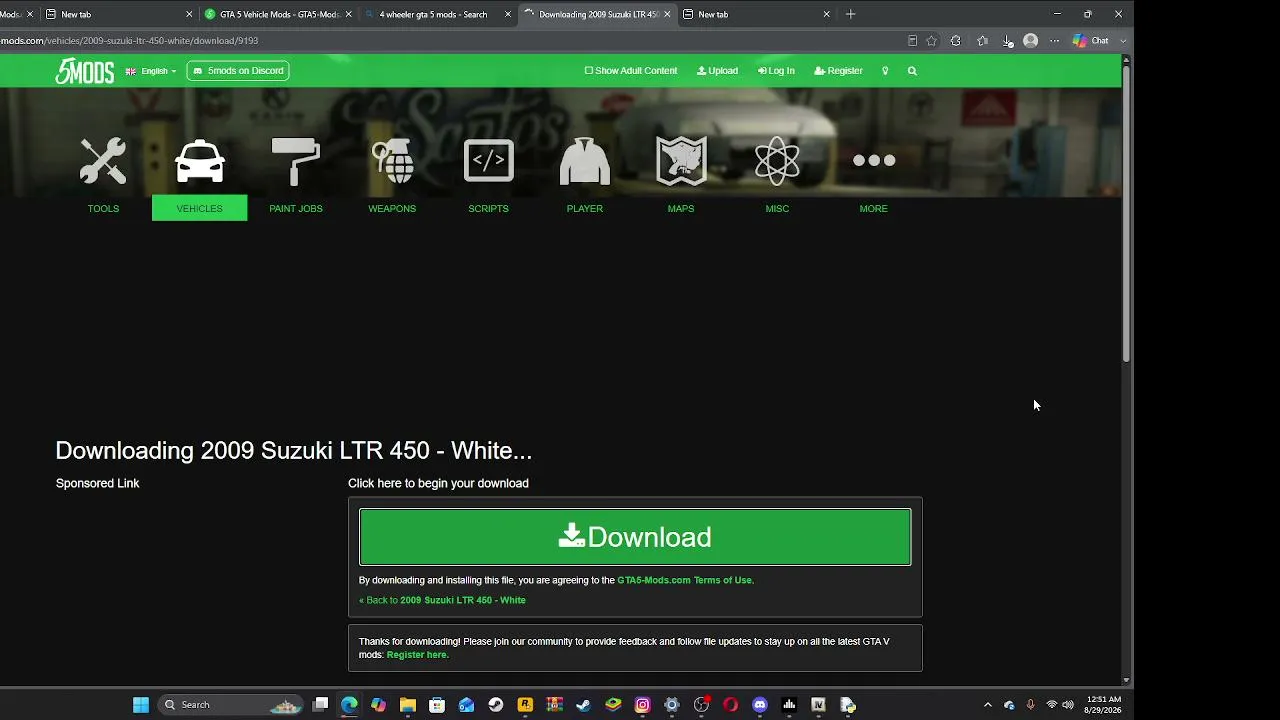
Task: Open the Copilot Chat button
Action: point(1091,41)
